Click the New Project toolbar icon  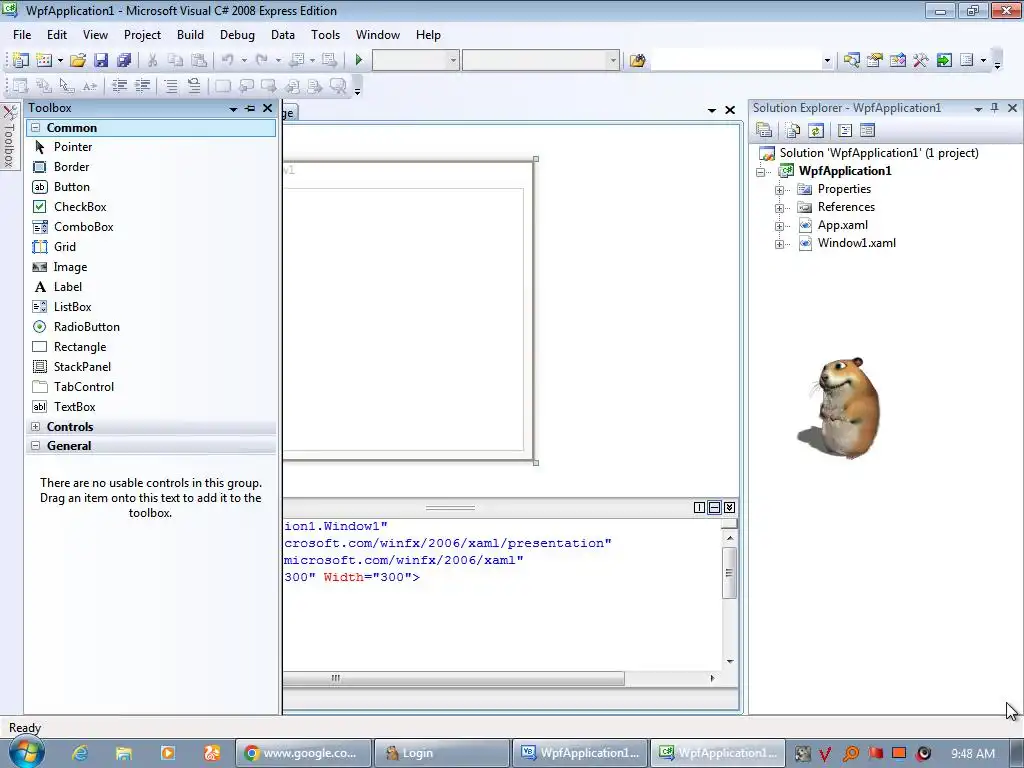point(20,60)
